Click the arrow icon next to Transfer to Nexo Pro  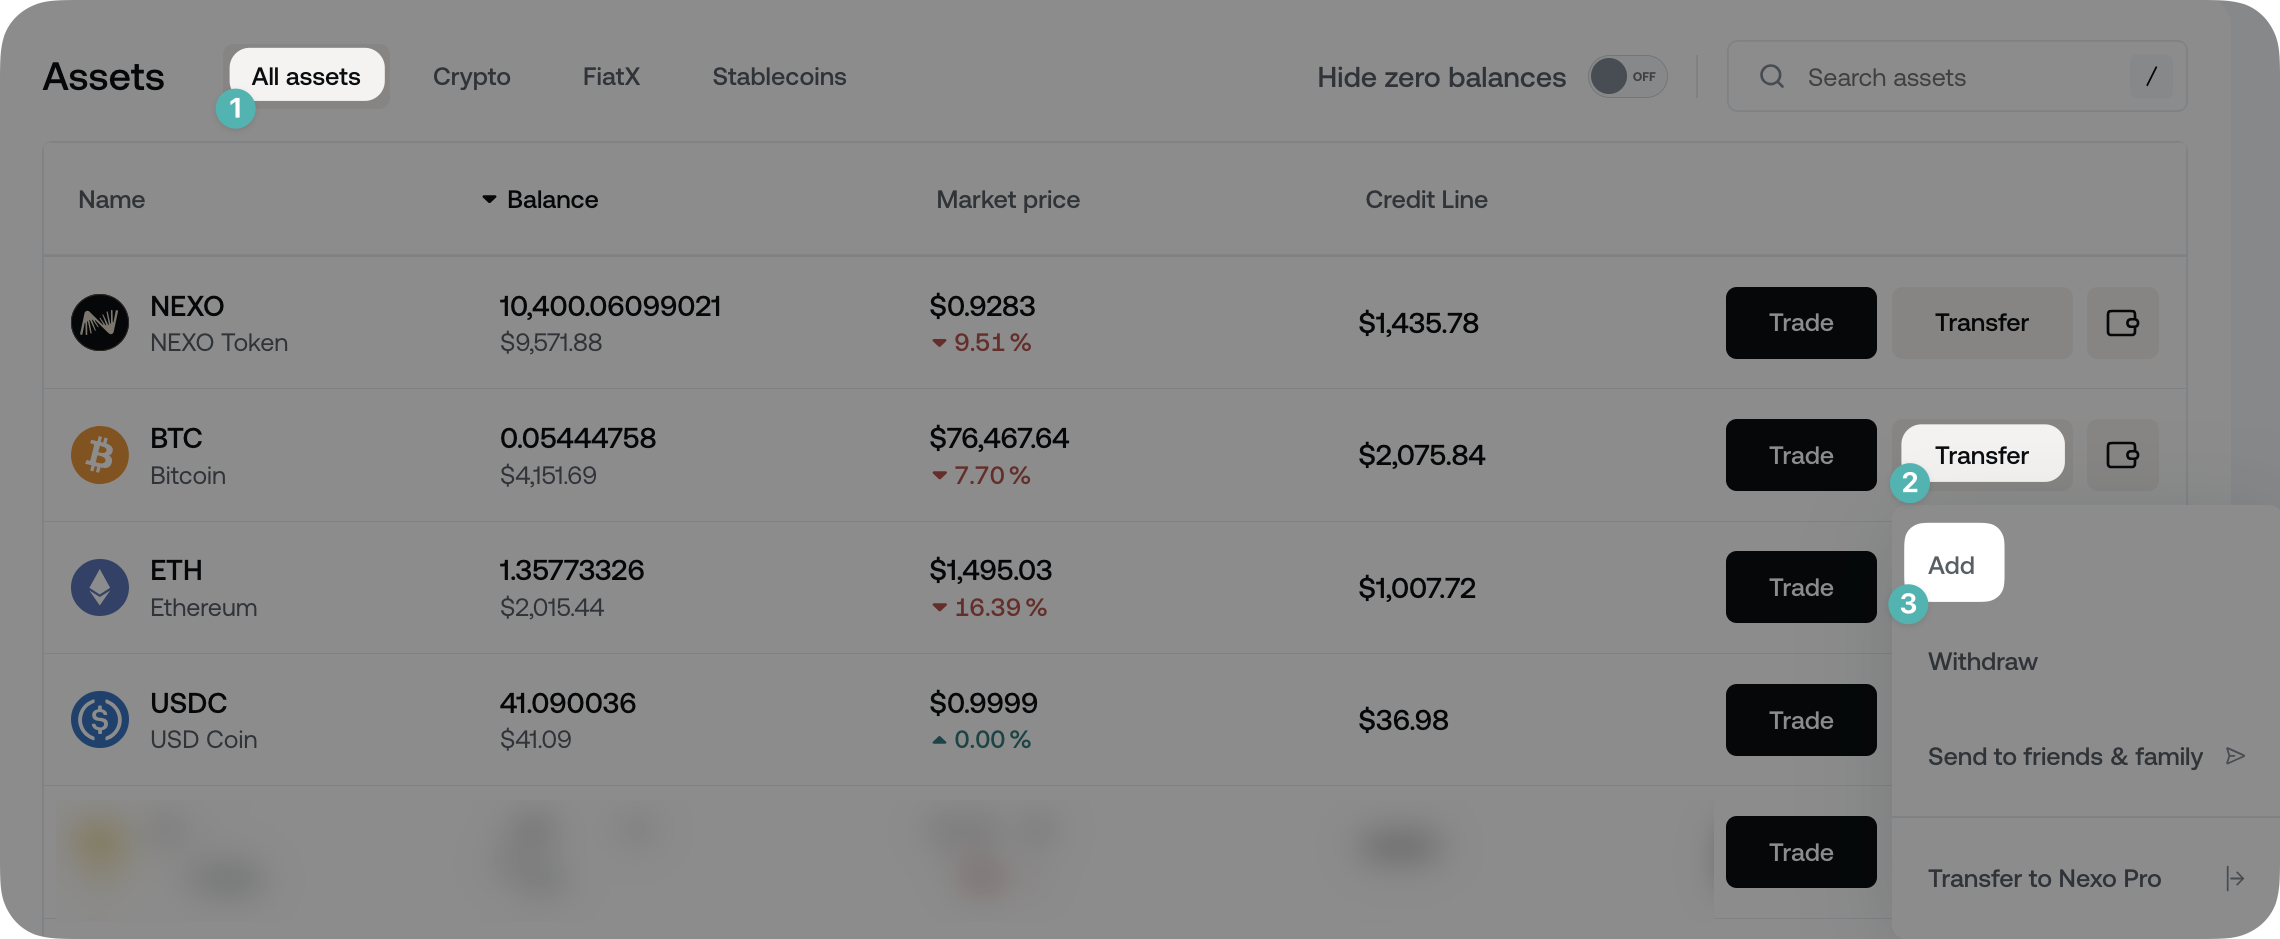point(2234,878)
